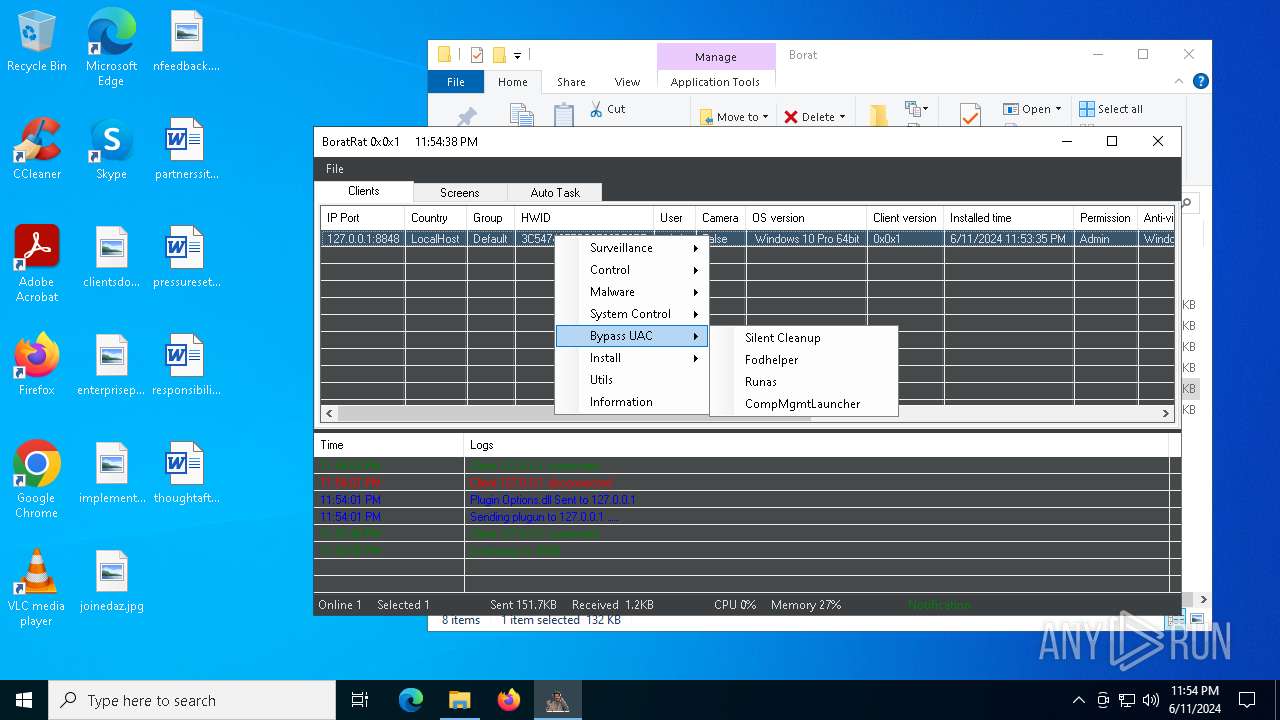Open the Explorer Help question mark icon
The width and height of the screenshot is (1280, 720).
(x=1201, y=82)
